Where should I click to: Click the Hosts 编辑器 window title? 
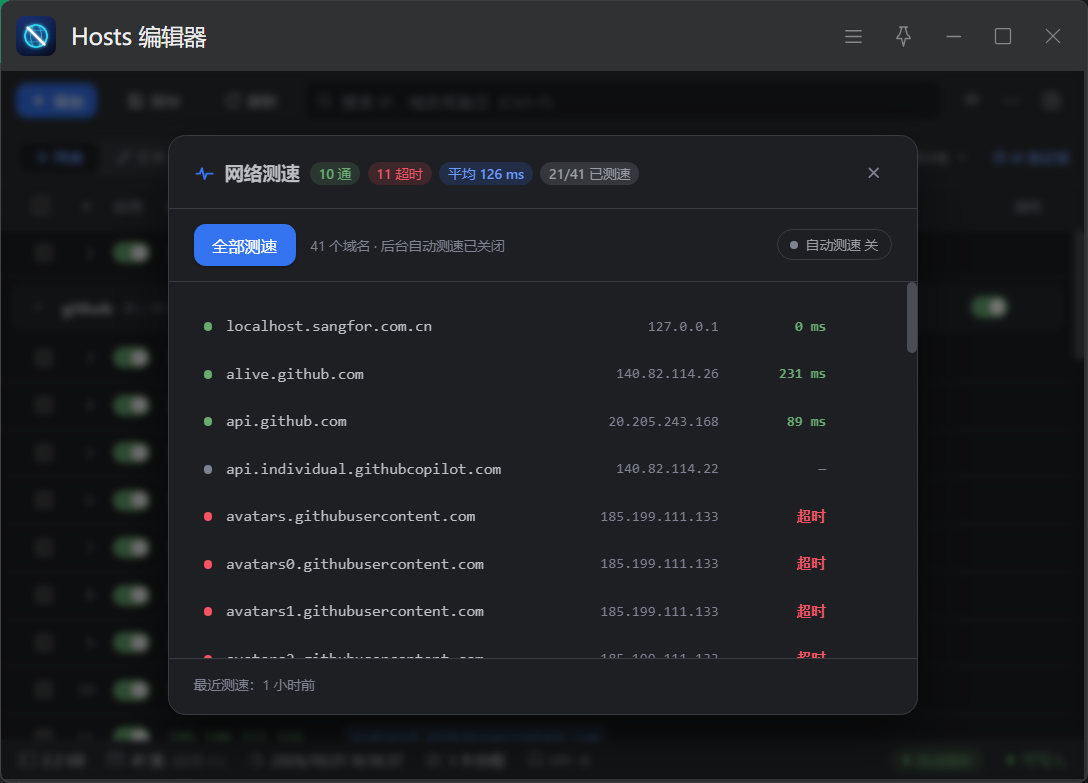139,37
